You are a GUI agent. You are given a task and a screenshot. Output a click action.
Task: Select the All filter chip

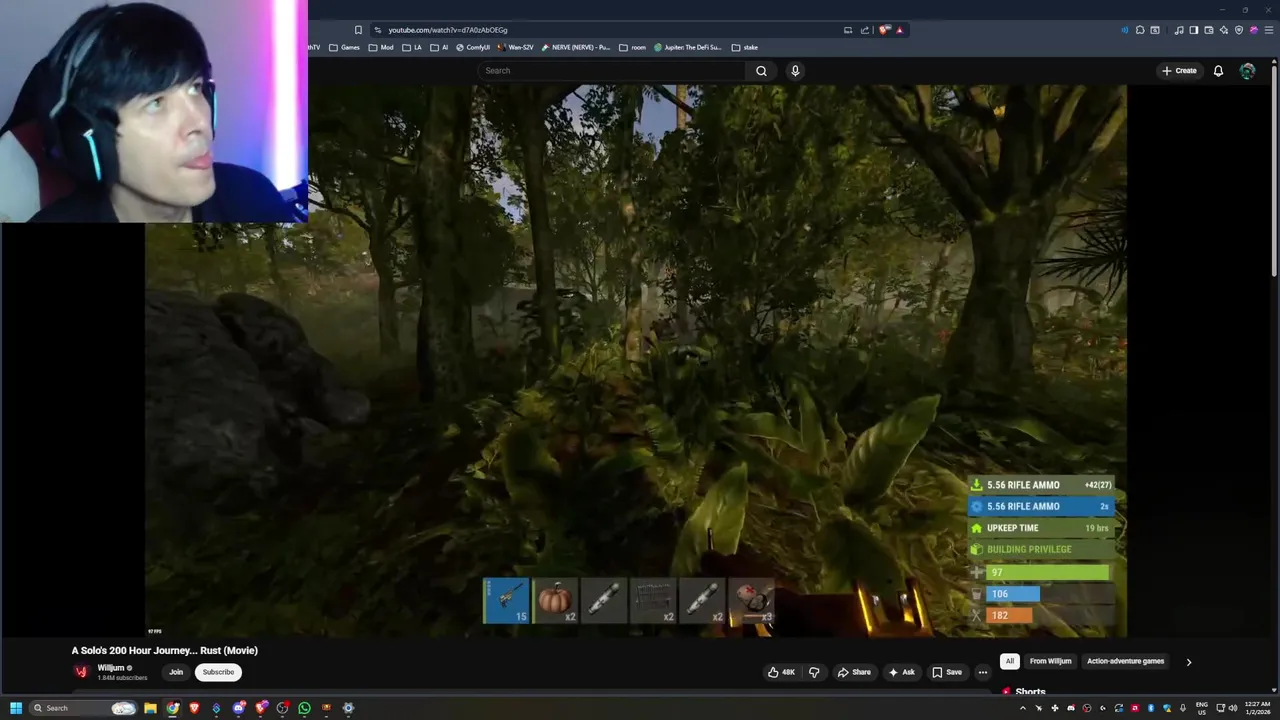pos(1010,661)
